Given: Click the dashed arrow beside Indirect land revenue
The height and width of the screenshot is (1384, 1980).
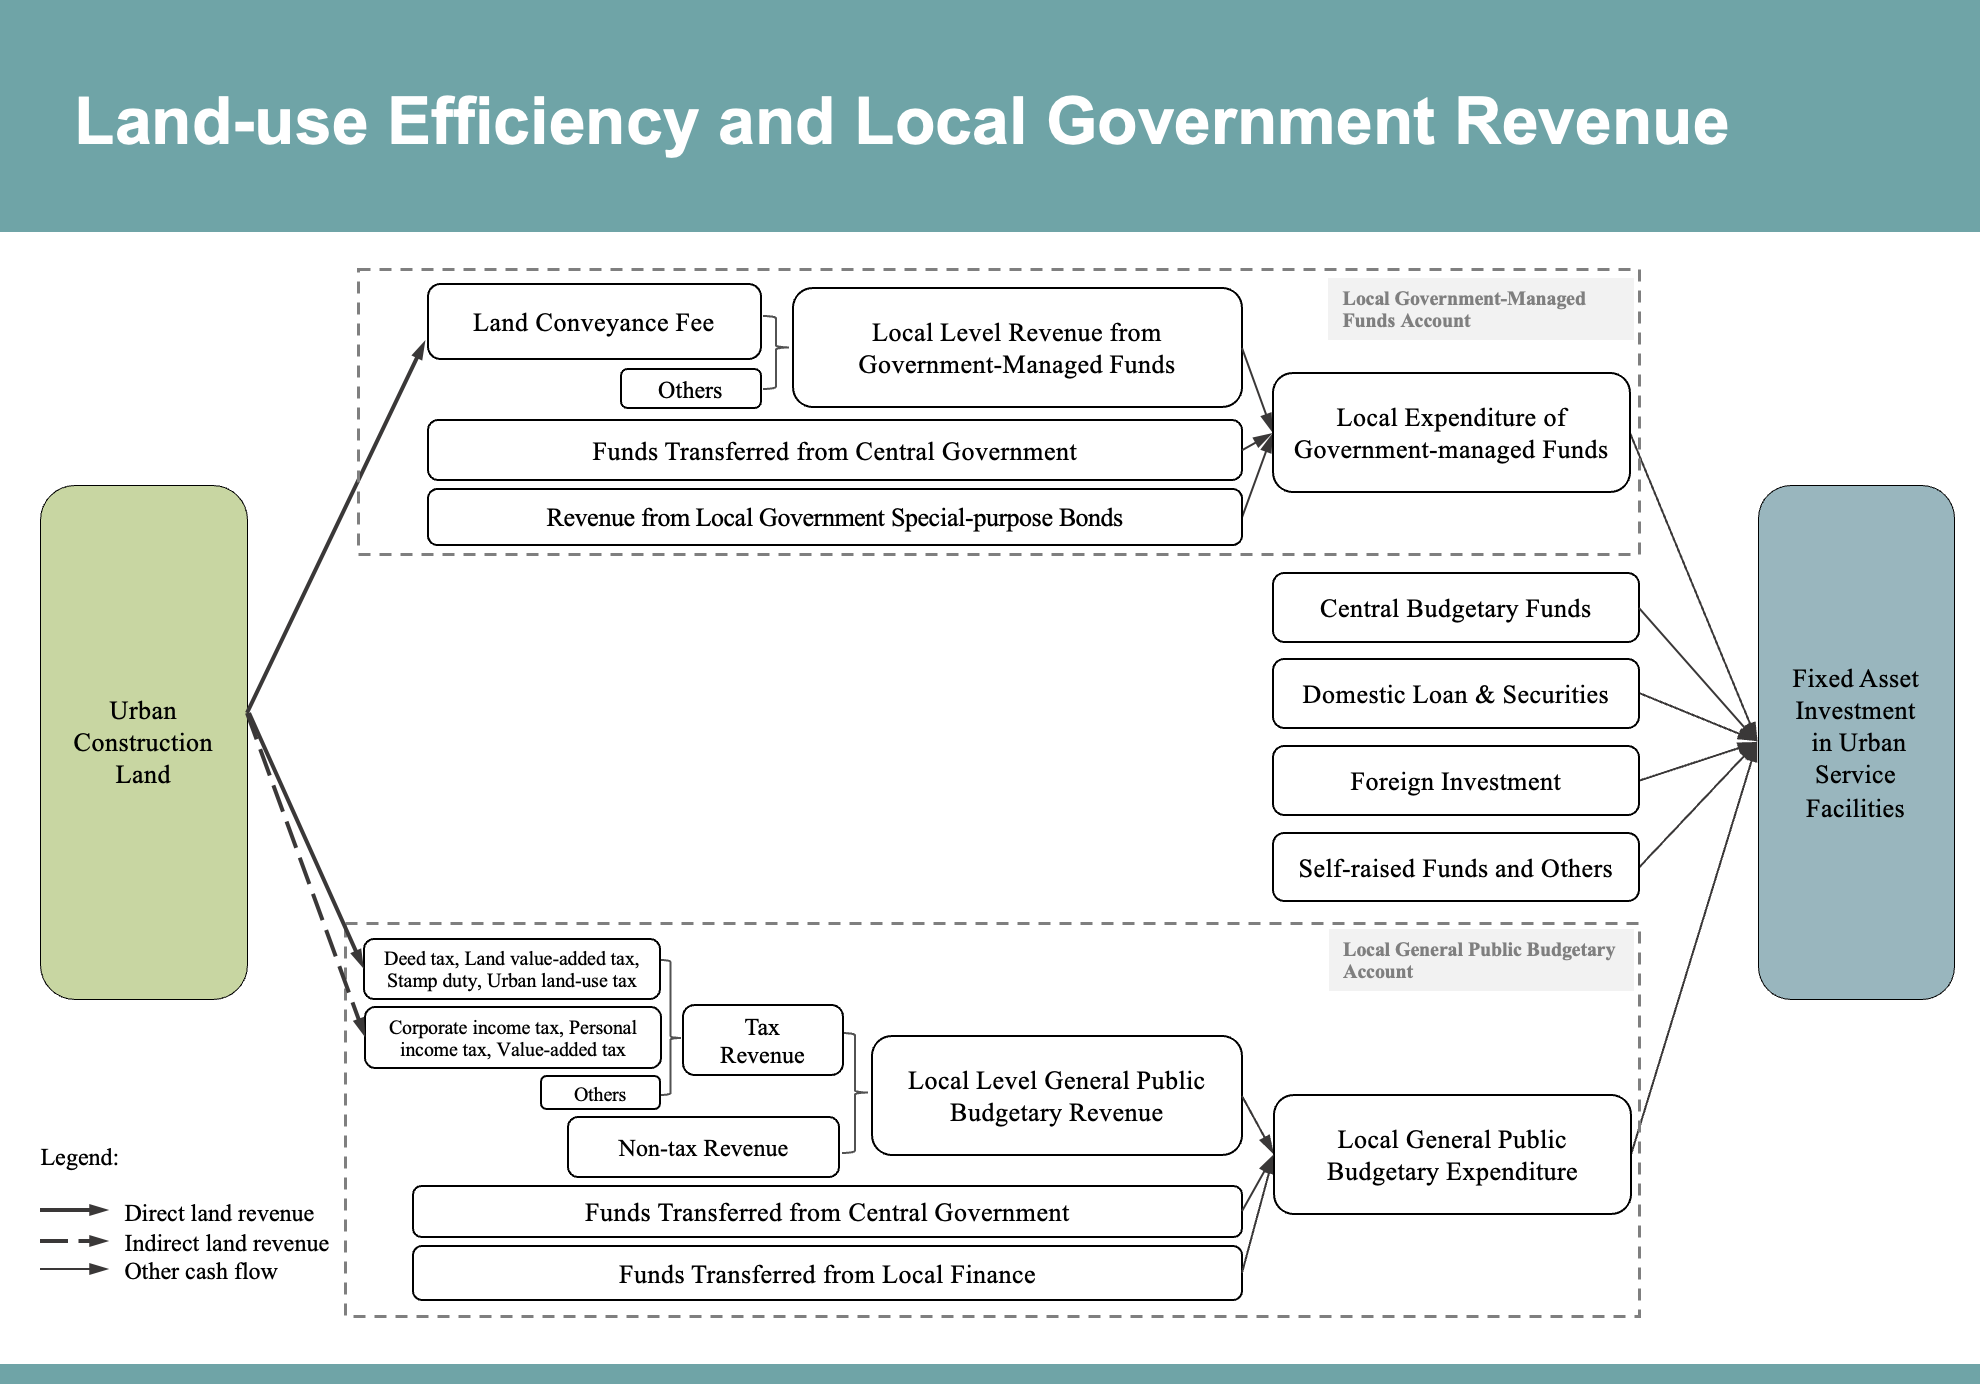Looking at the screenshot, I should (x=74, y=1241).
